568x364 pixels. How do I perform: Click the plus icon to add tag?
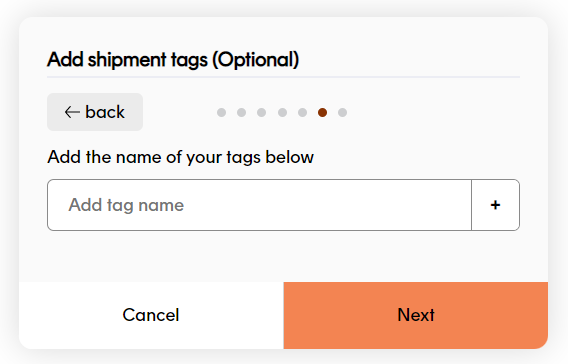point(495,205)
